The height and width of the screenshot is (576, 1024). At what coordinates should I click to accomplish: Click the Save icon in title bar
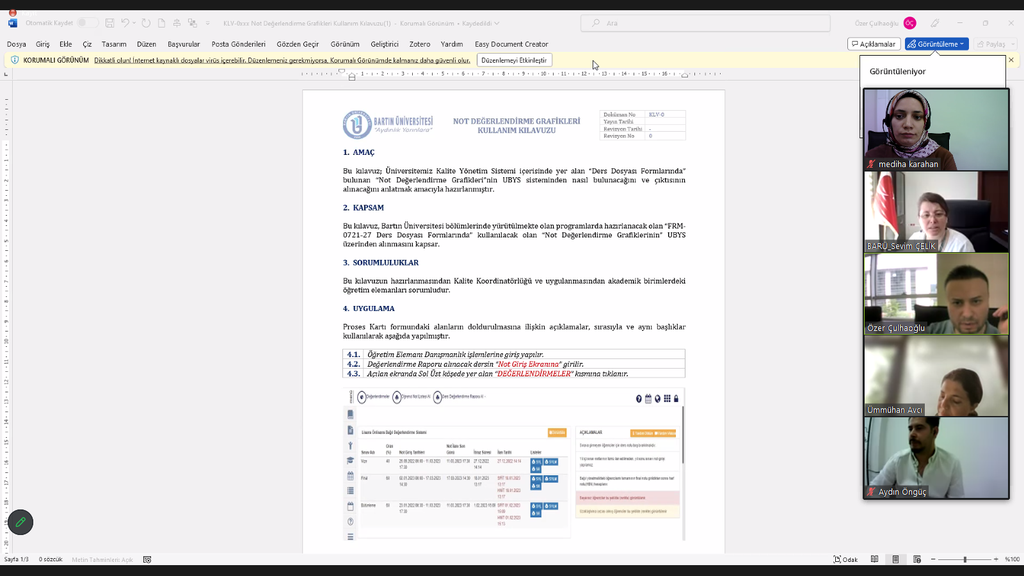pyautogui.click(x=110, y=23)
